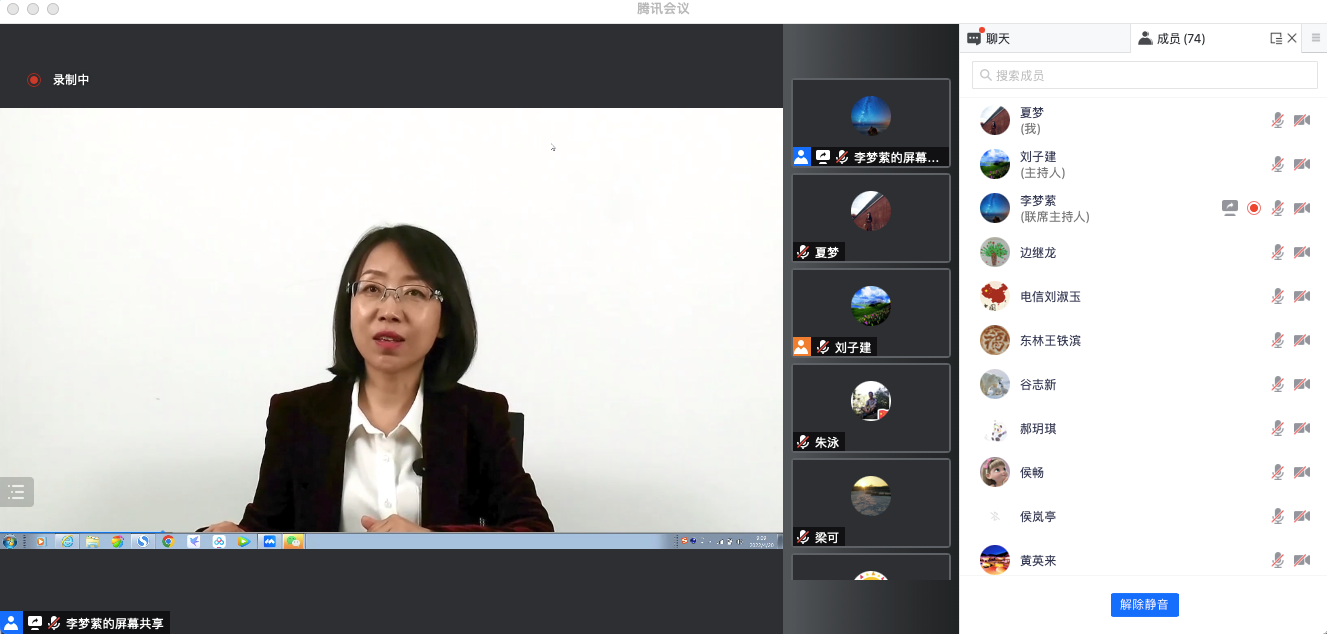Click Chrome icon in the shared taskbar
1327x634 pixels.
[x=168, y=541]
